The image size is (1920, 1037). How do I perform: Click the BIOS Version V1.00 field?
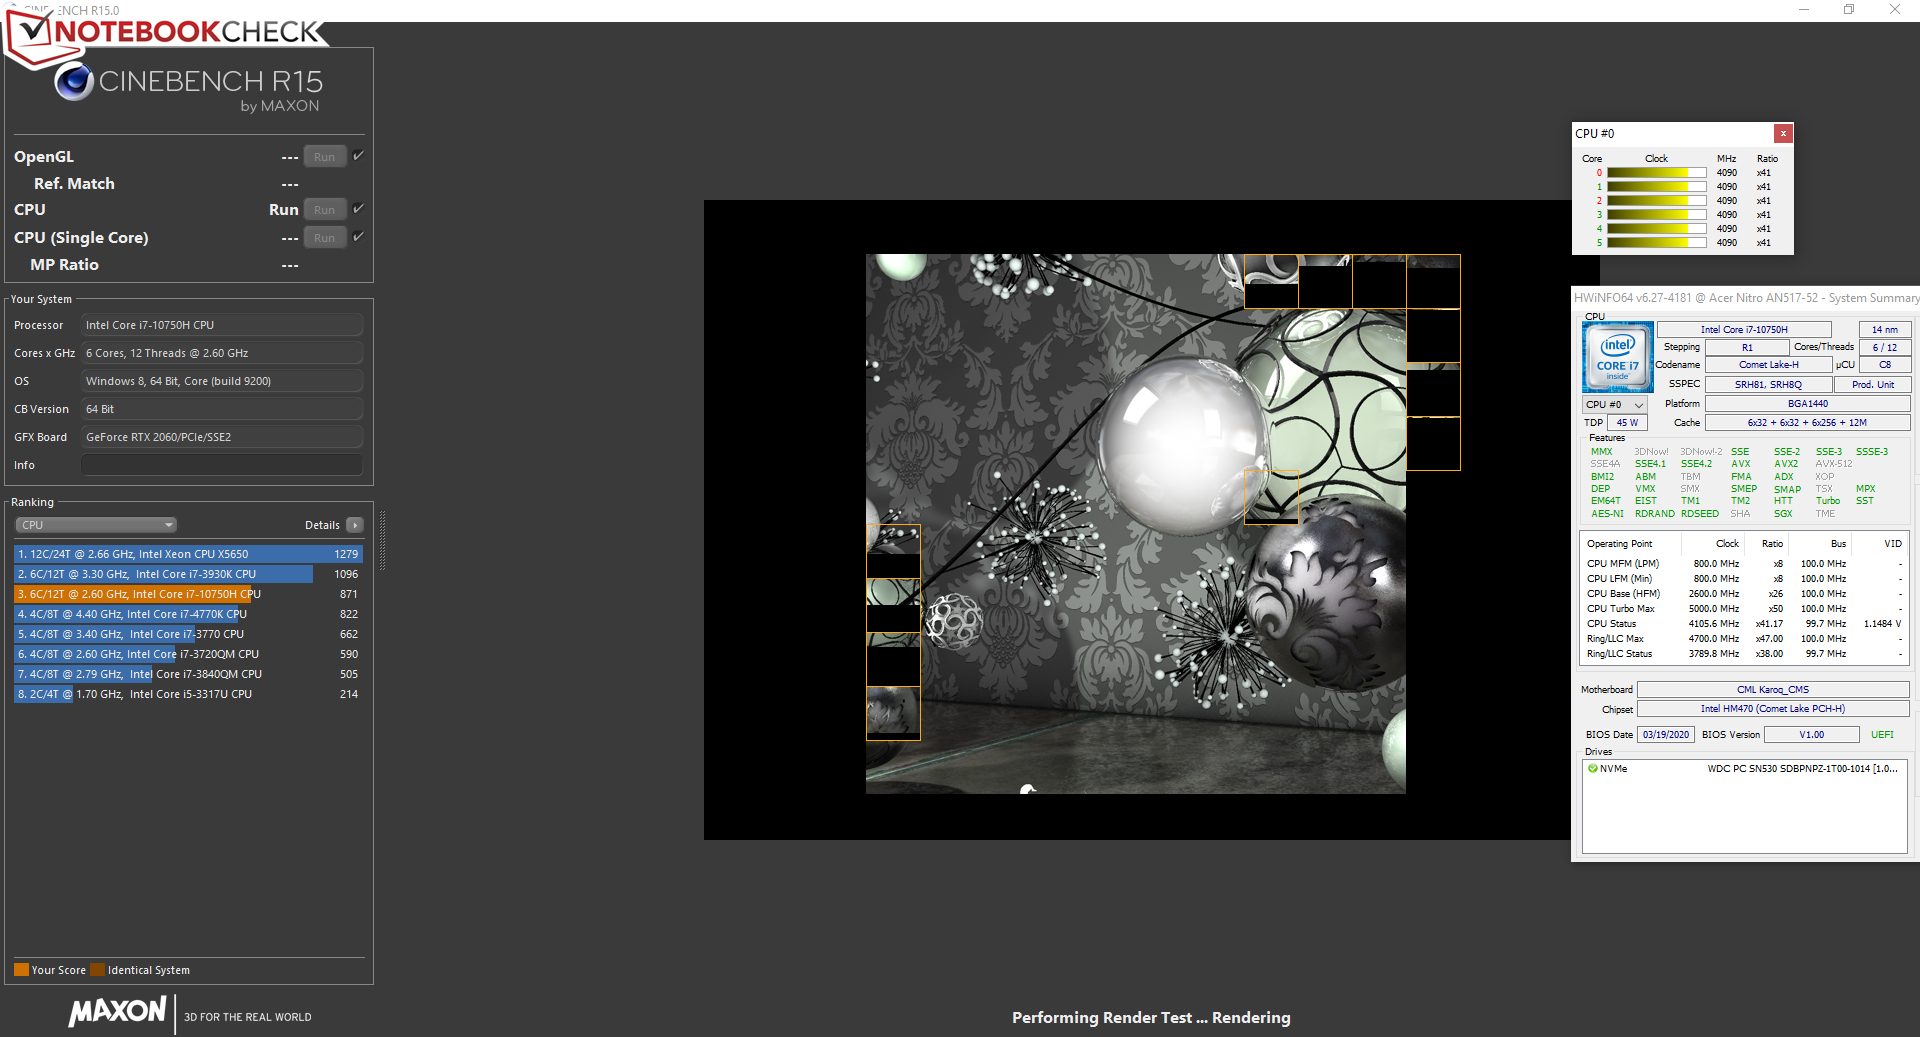point(1811,735)
